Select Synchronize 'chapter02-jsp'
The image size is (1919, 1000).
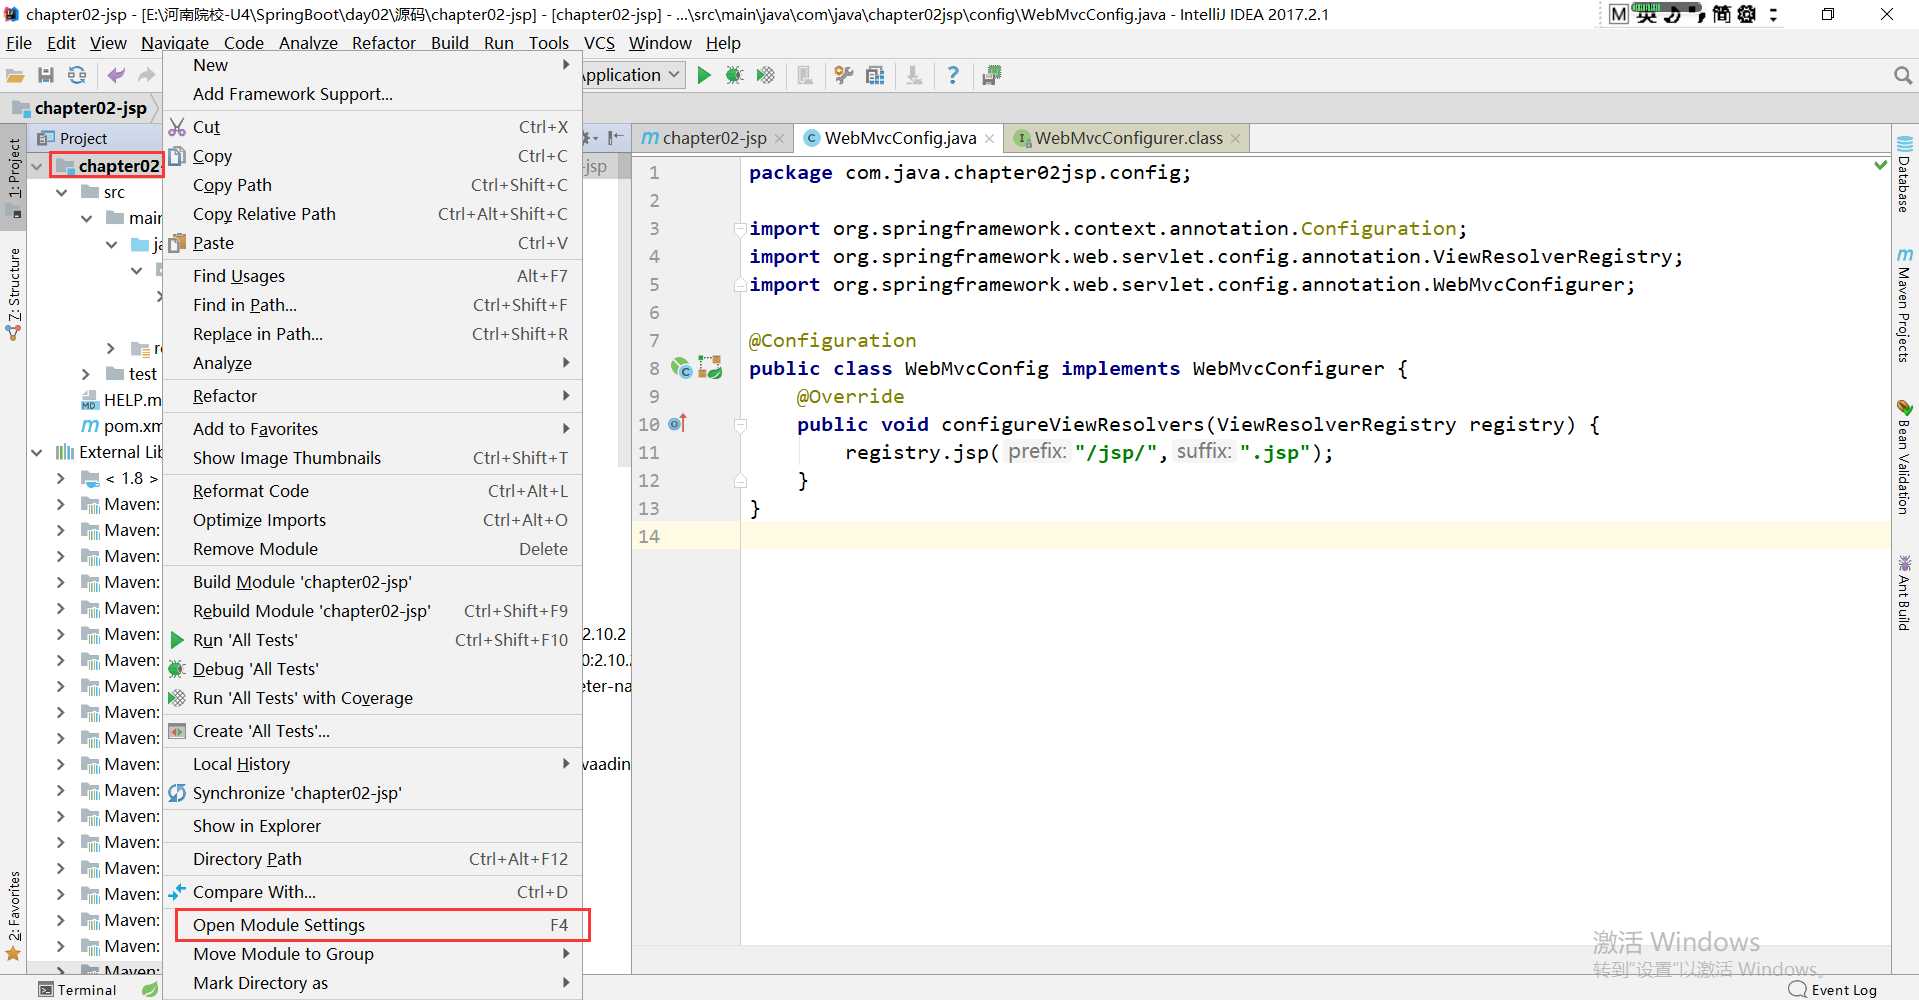(x=372, y=793)
